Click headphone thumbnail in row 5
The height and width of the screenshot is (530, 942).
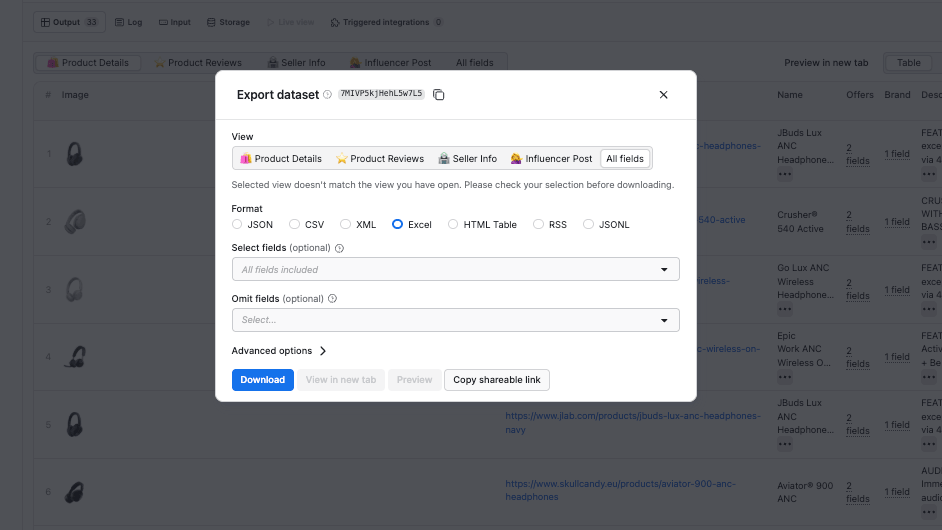click(74, 425)
